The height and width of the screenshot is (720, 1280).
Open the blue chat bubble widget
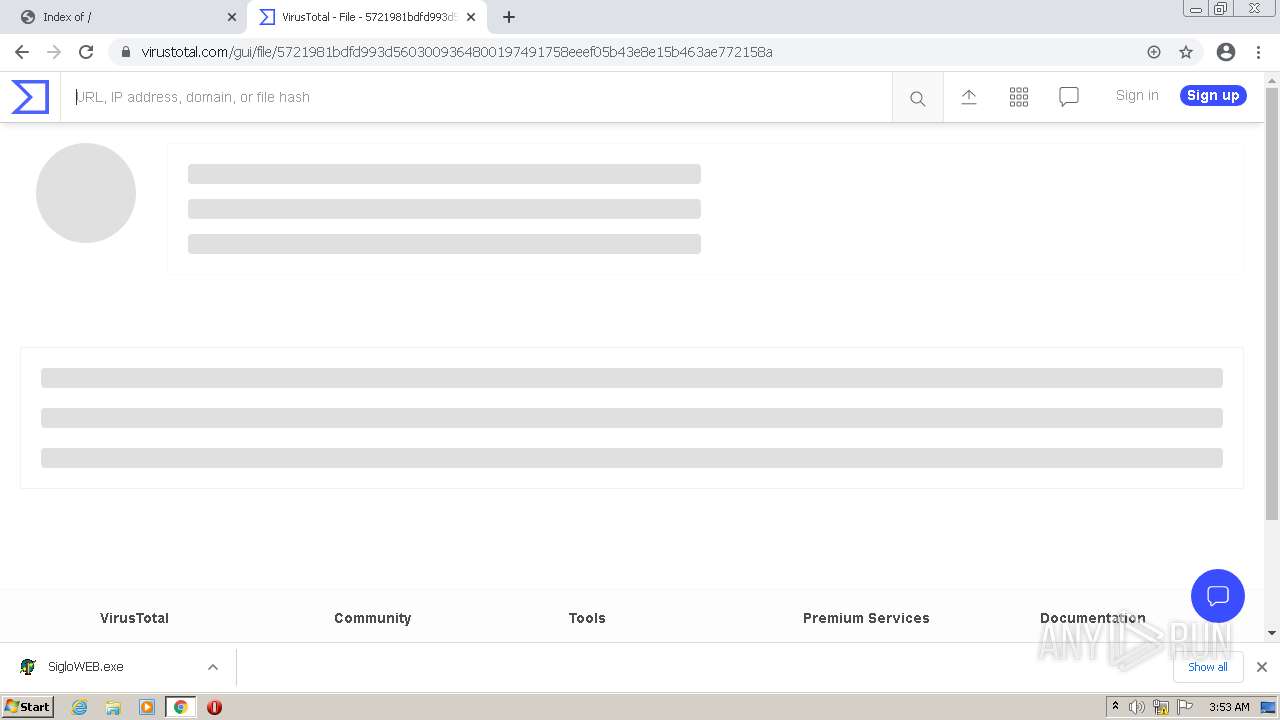[1218, 596]
